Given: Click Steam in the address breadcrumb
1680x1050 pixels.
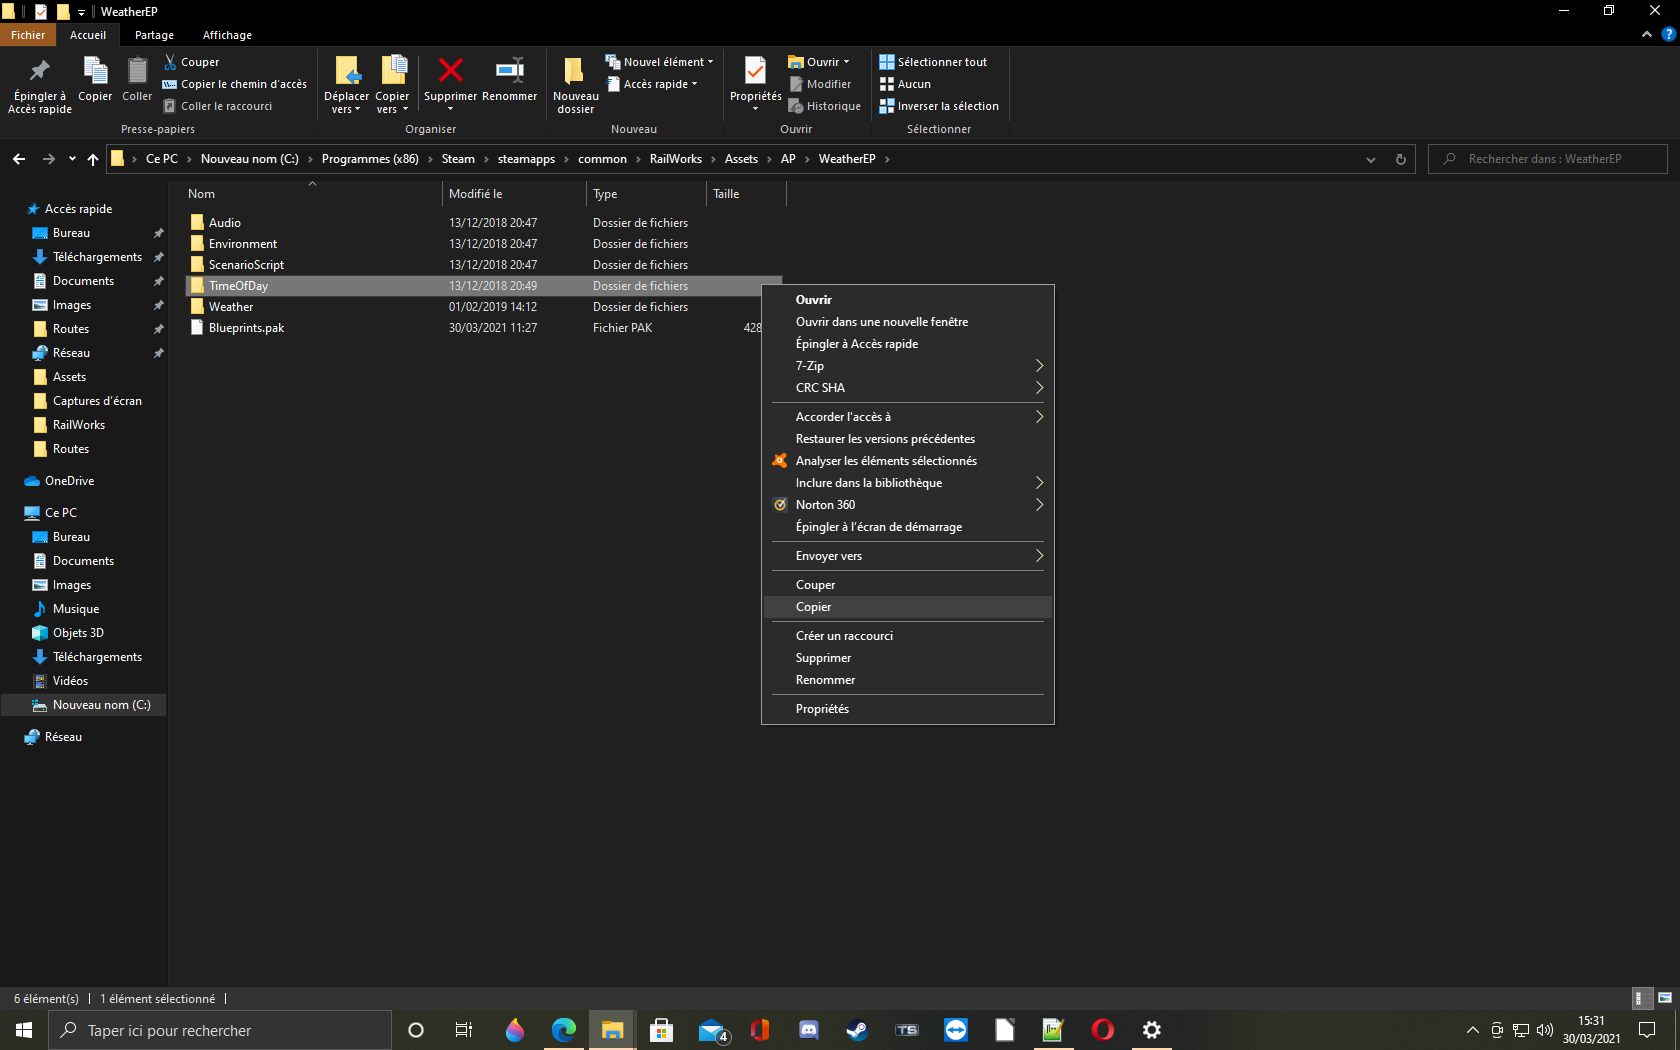Looking at the screenshot, I should pos(458,159).
